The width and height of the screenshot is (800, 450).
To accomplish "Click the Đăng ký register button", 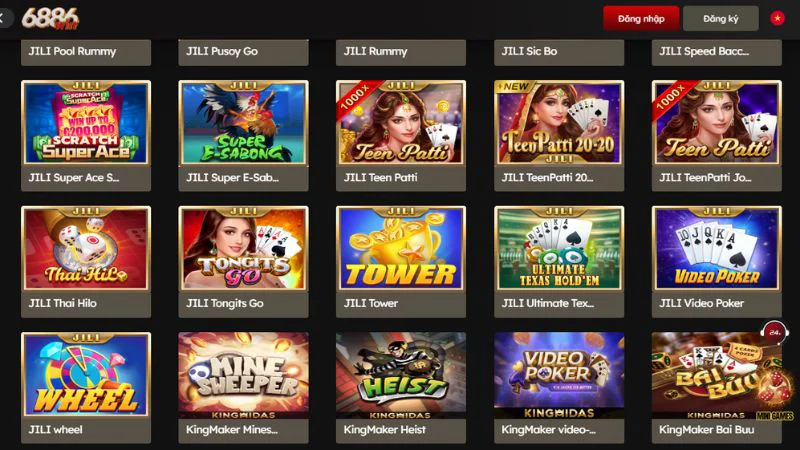I will [720, 19].
